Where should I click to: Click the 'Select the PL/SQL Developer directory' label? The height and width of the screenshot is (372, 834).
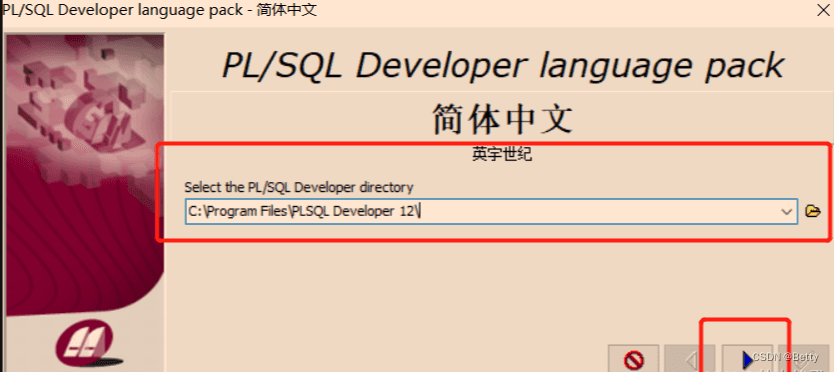(298, 187)
